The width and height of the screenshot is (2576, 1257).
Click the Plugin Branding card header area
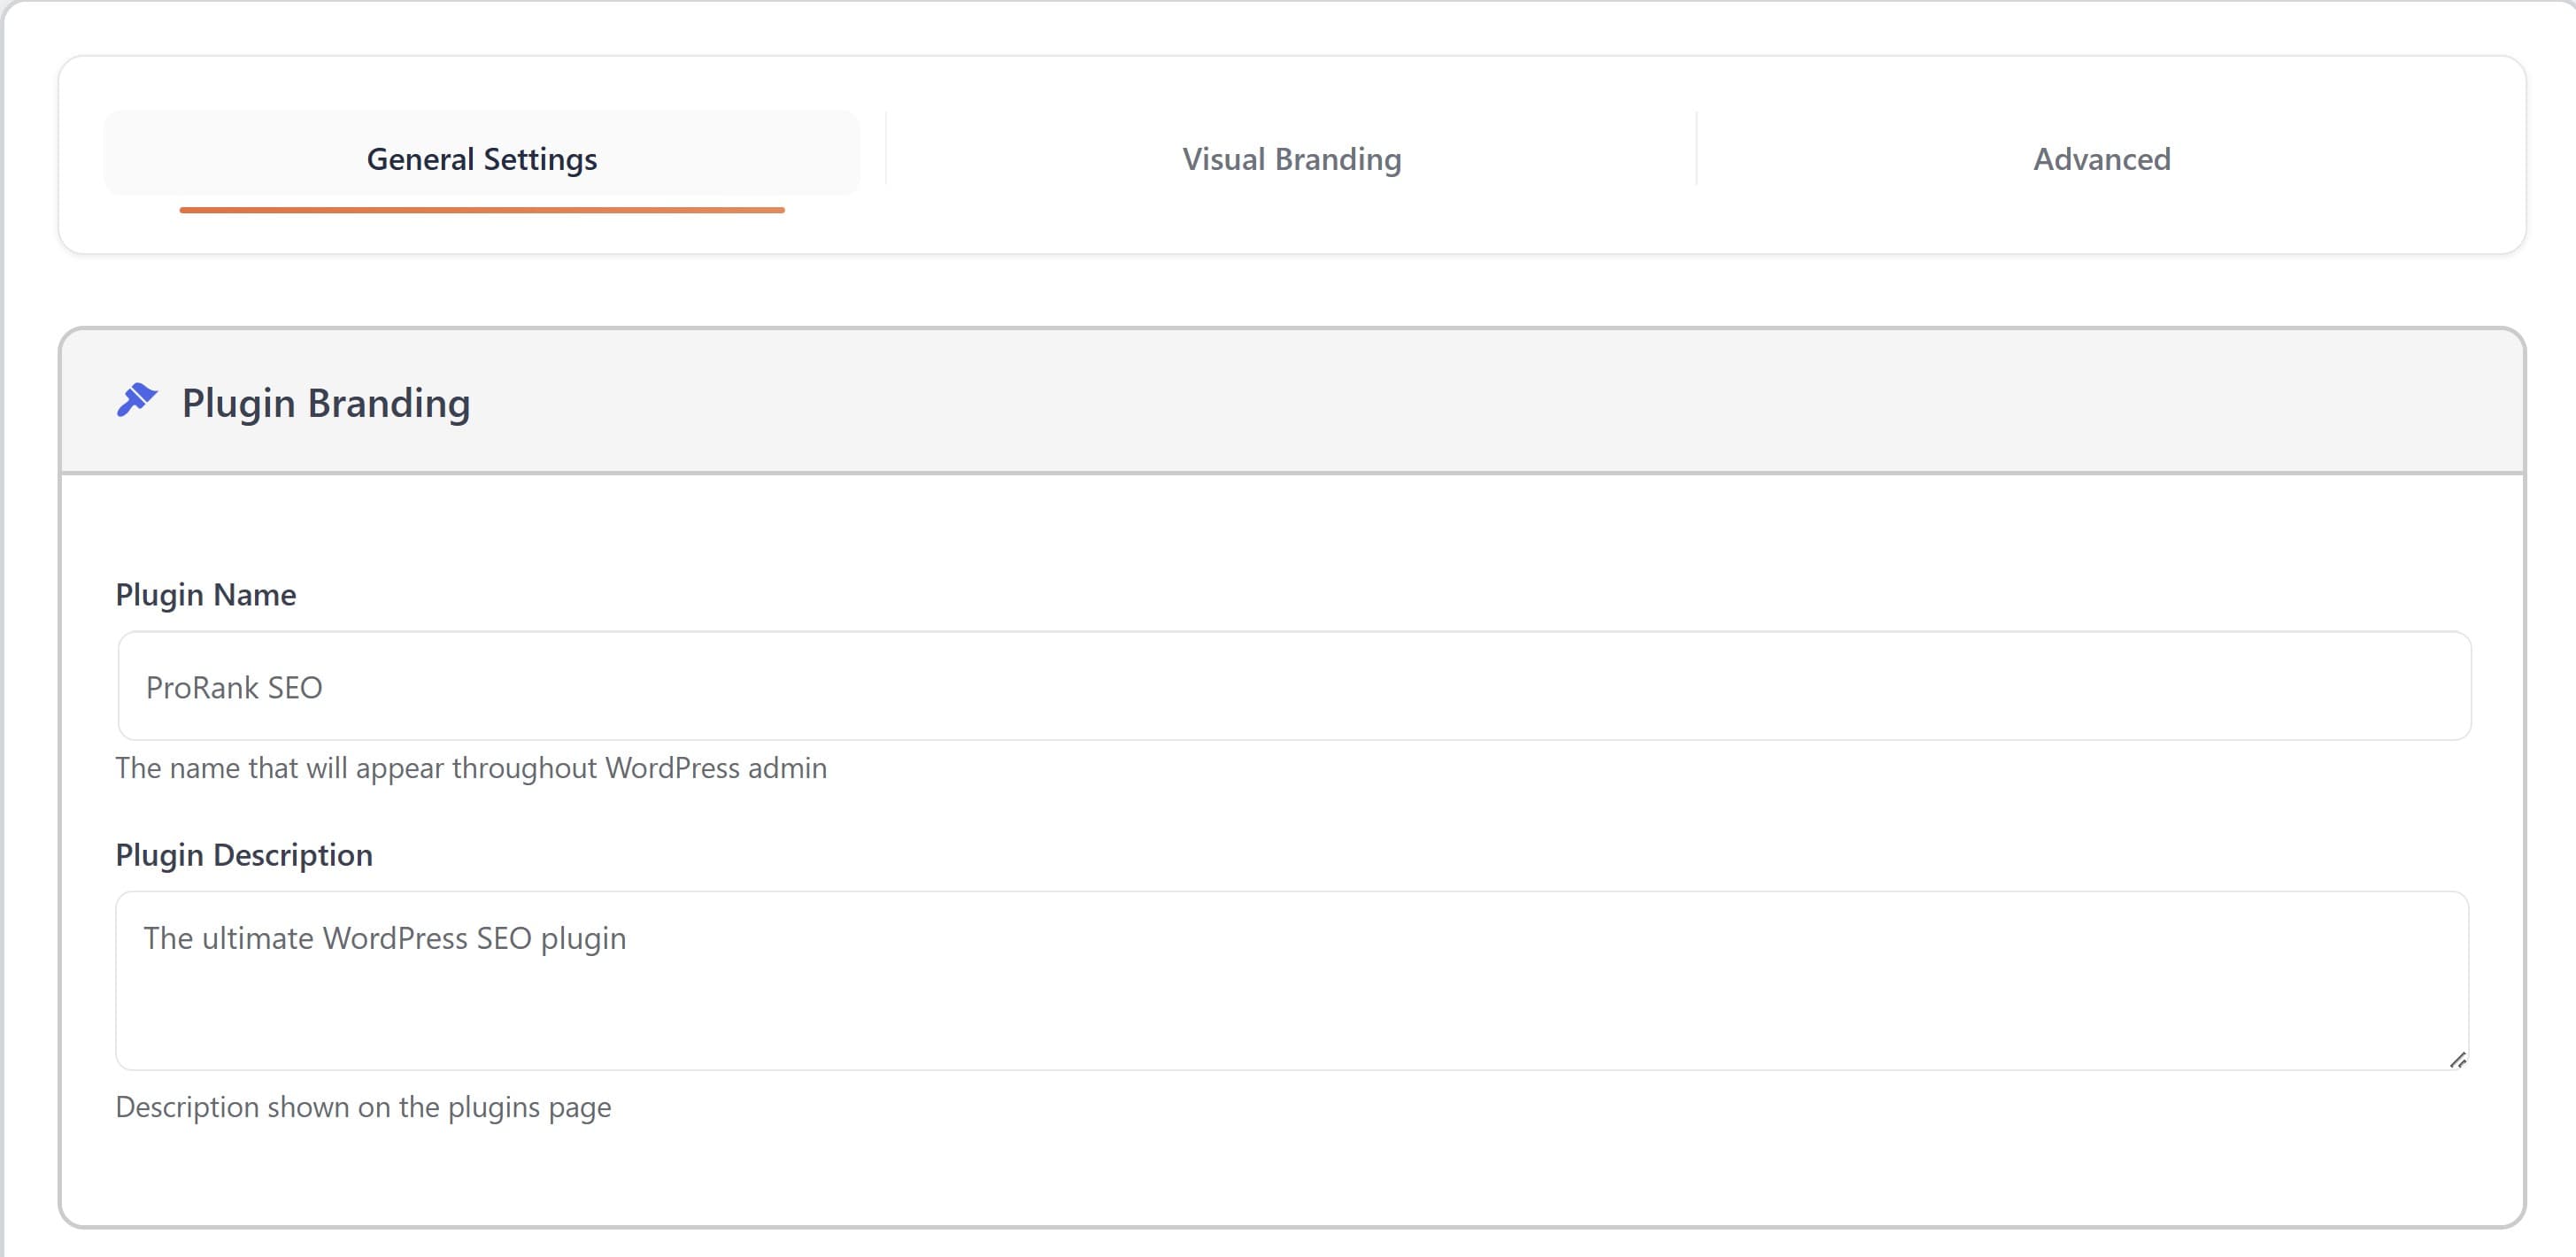click(x=1500, y=403)
